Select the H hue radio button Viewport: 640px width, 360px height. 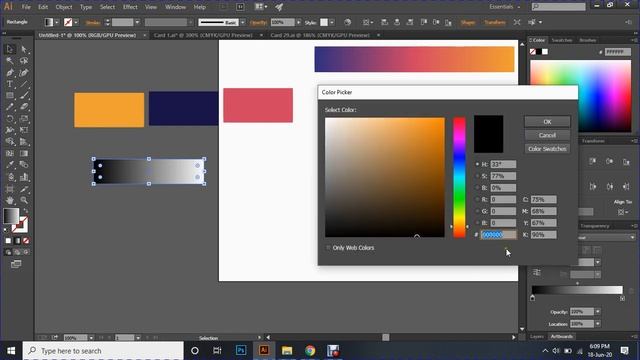[477, 164]
